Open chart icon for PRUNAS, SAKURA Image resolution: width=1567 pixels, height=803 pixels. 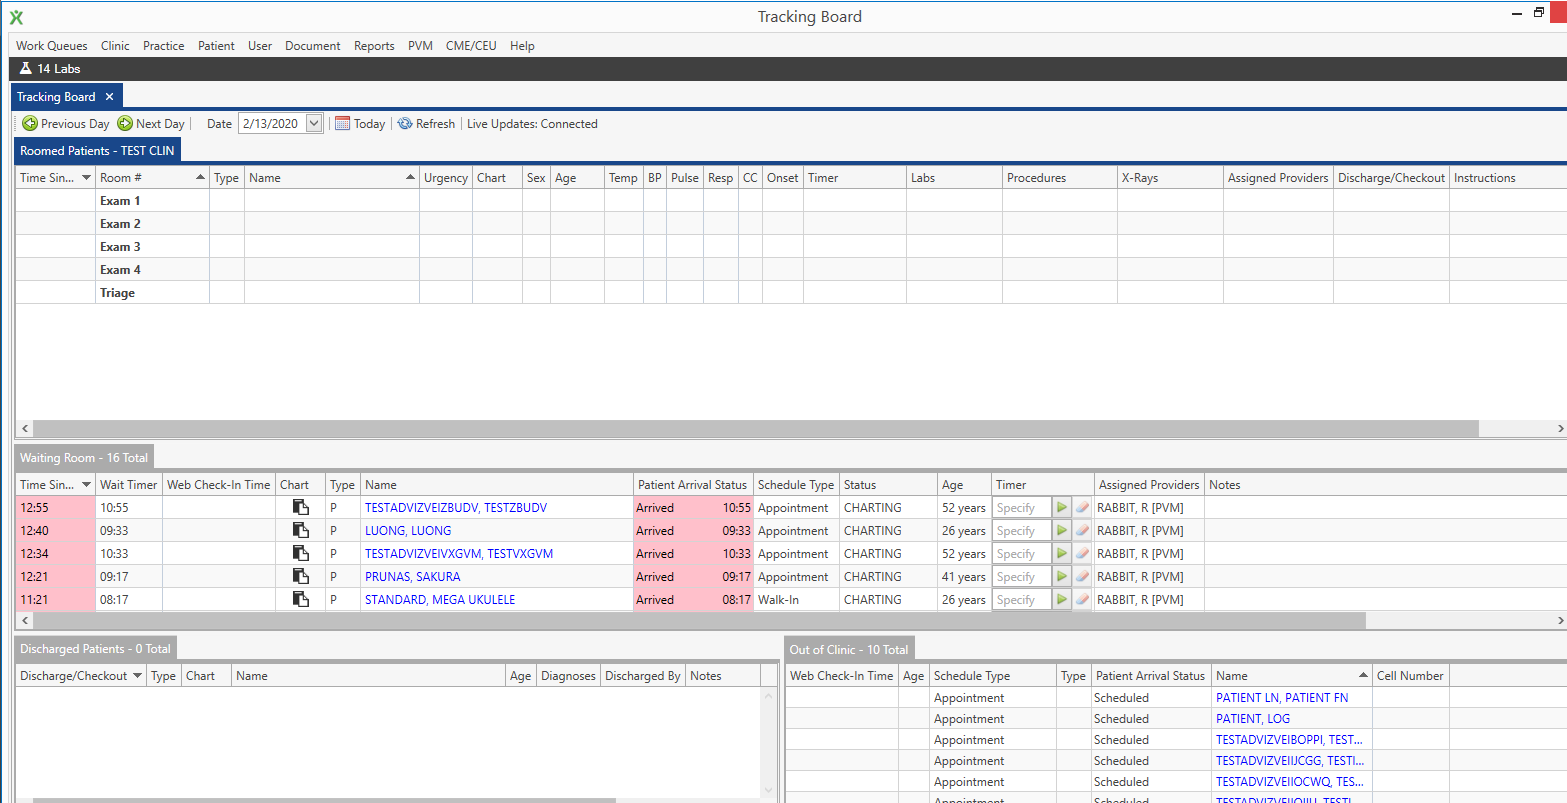(300, 577)
